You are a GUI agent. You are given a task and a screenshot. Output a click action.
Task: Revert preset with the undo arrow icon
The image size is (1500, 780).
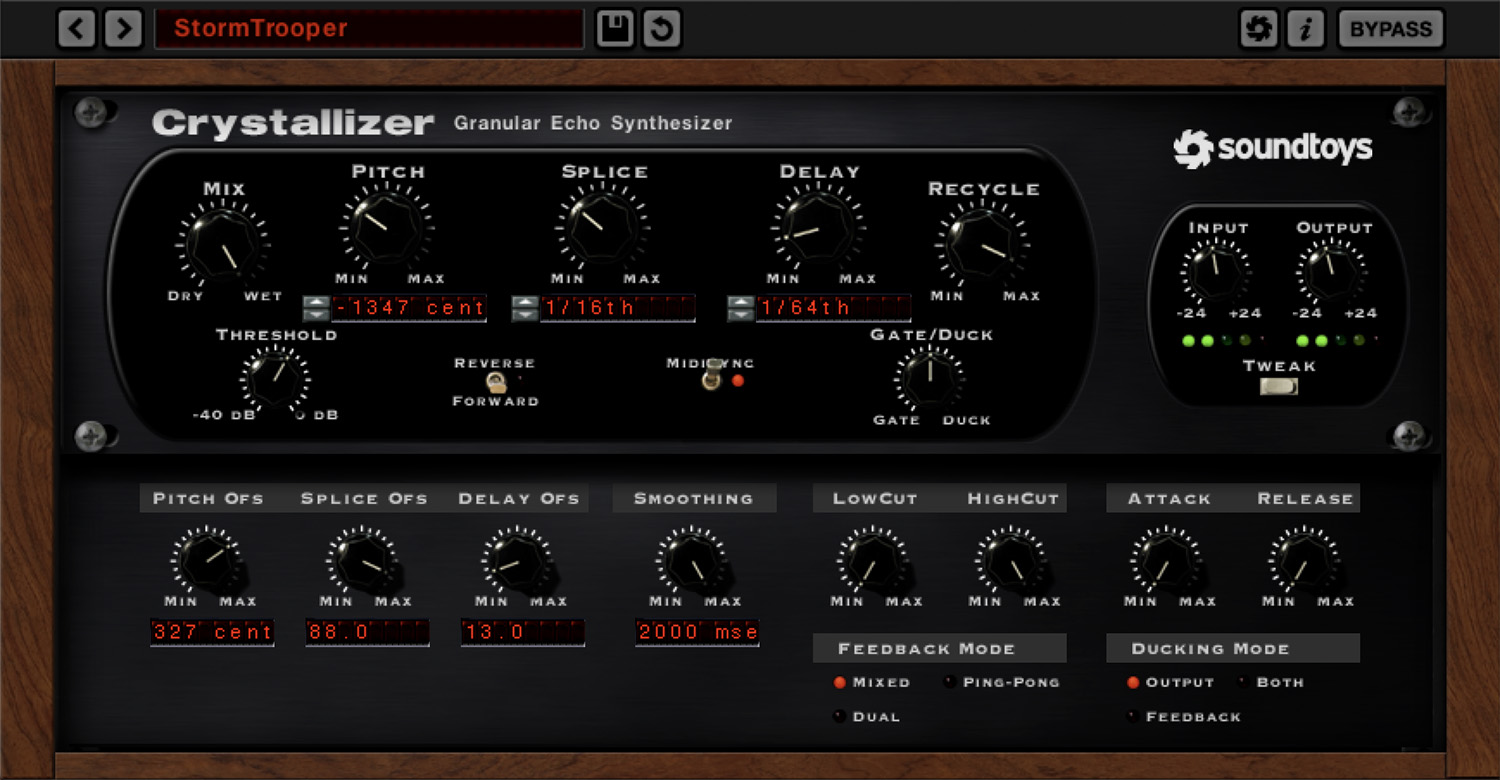click(661, 28)
